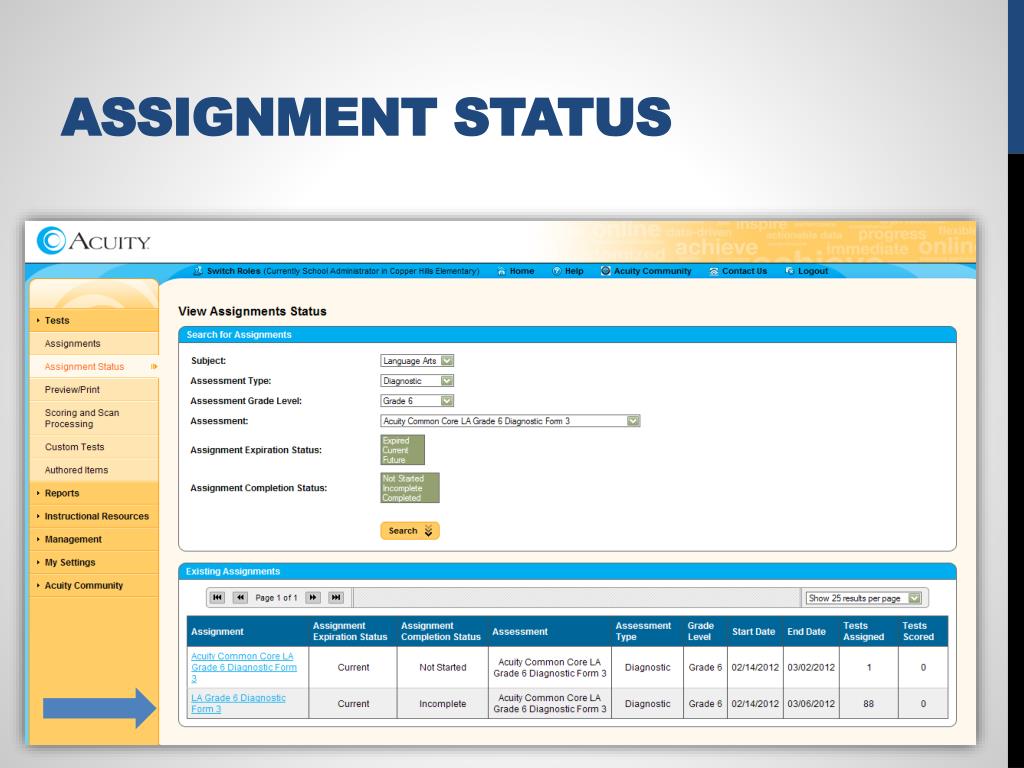Click the Acuity logo

[x=93, y=240]
